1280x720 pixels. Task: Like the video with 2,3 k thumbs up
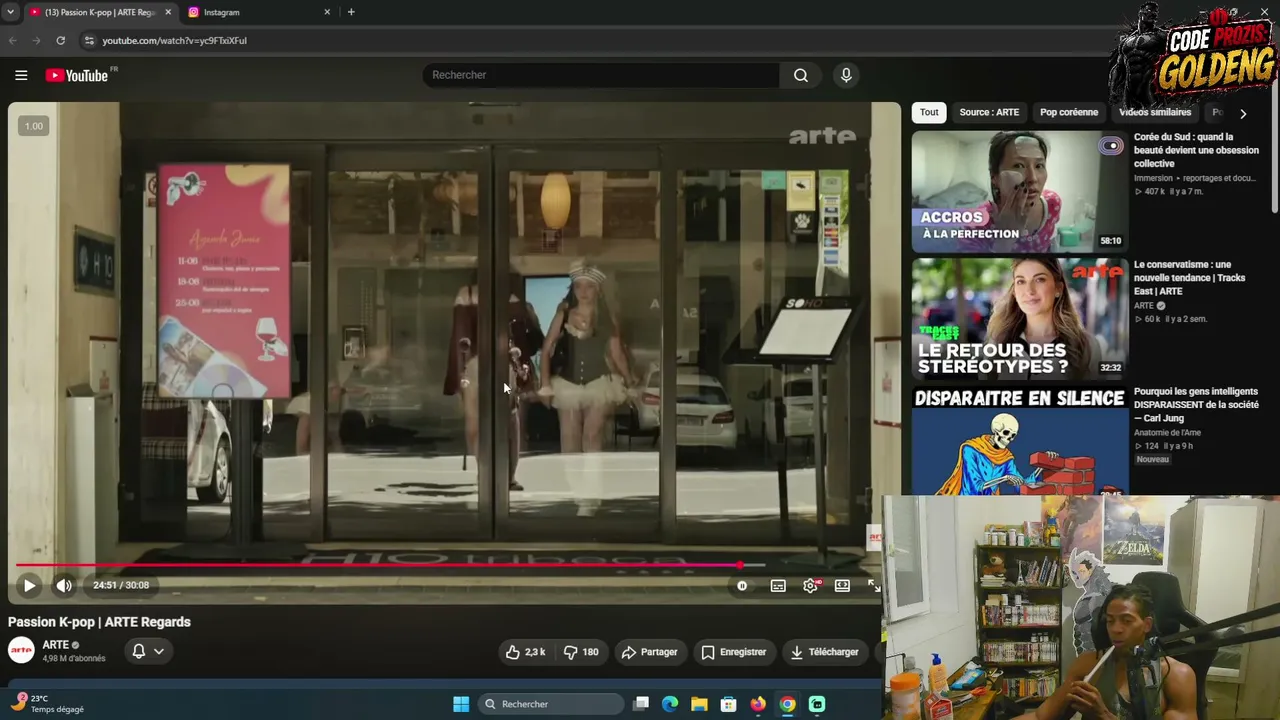526,652
